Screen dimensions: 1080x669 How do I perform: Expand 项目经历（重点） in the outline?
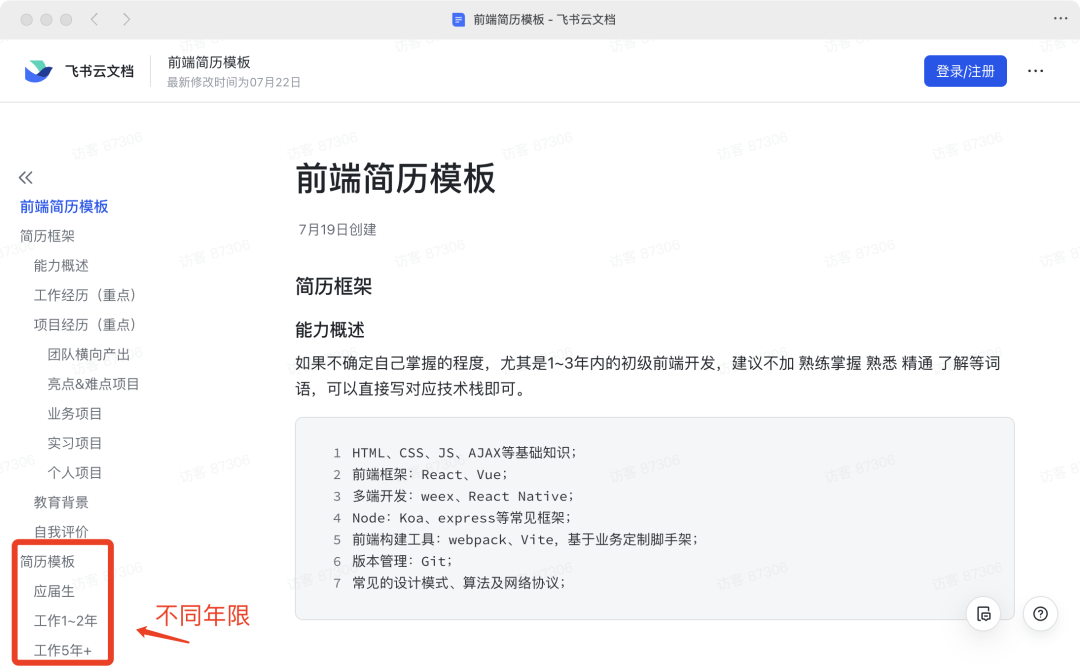coord(86,324)
